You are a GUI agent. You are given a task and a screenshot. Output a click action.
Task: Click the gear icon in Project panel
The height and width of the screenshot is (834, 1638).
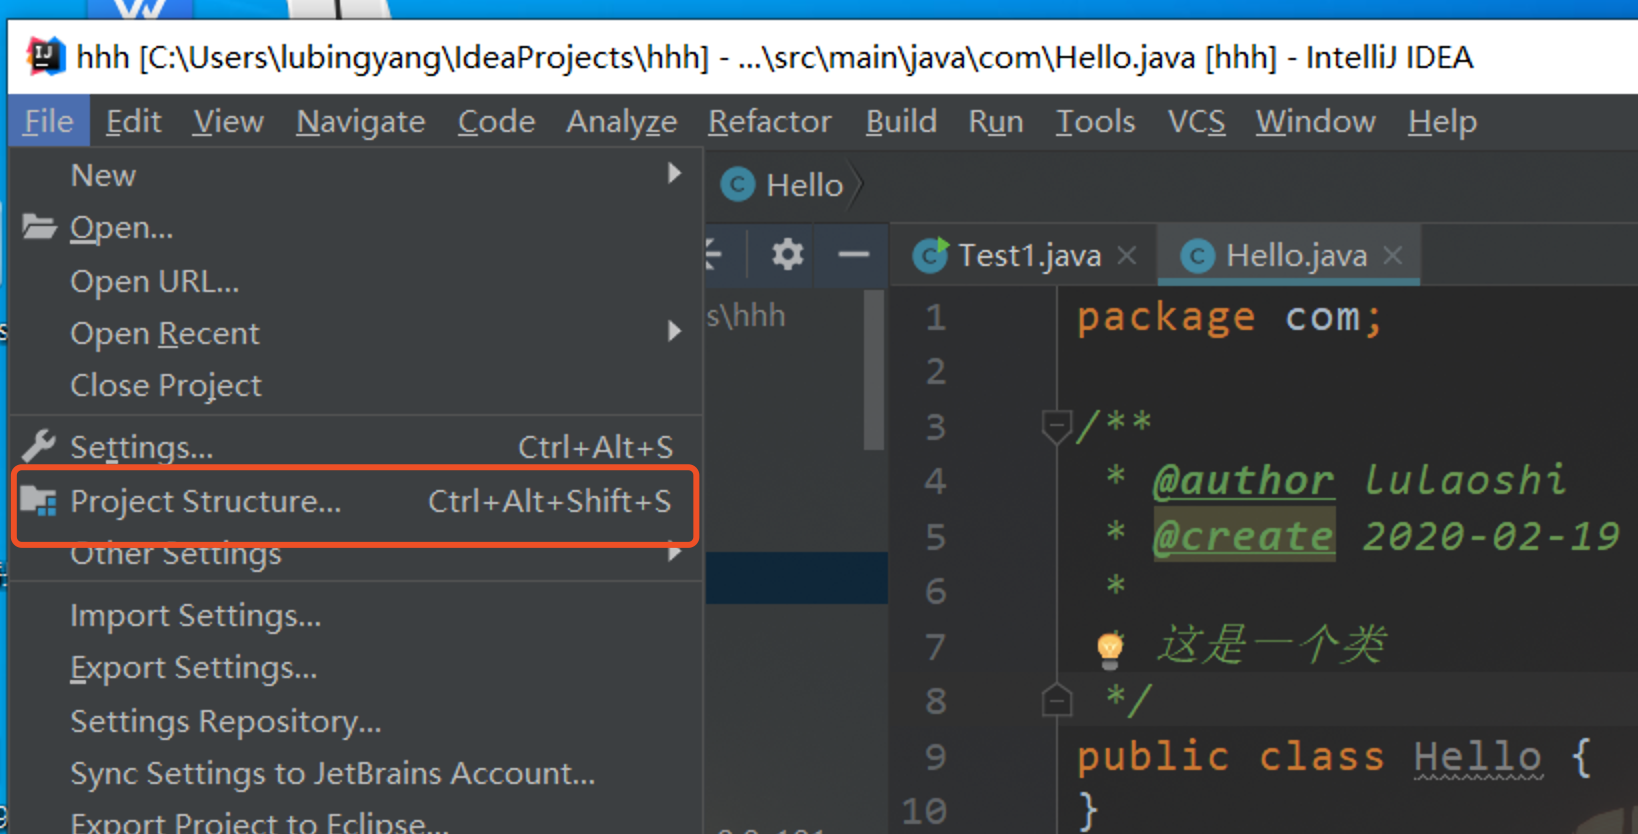[x=788, y=255]
